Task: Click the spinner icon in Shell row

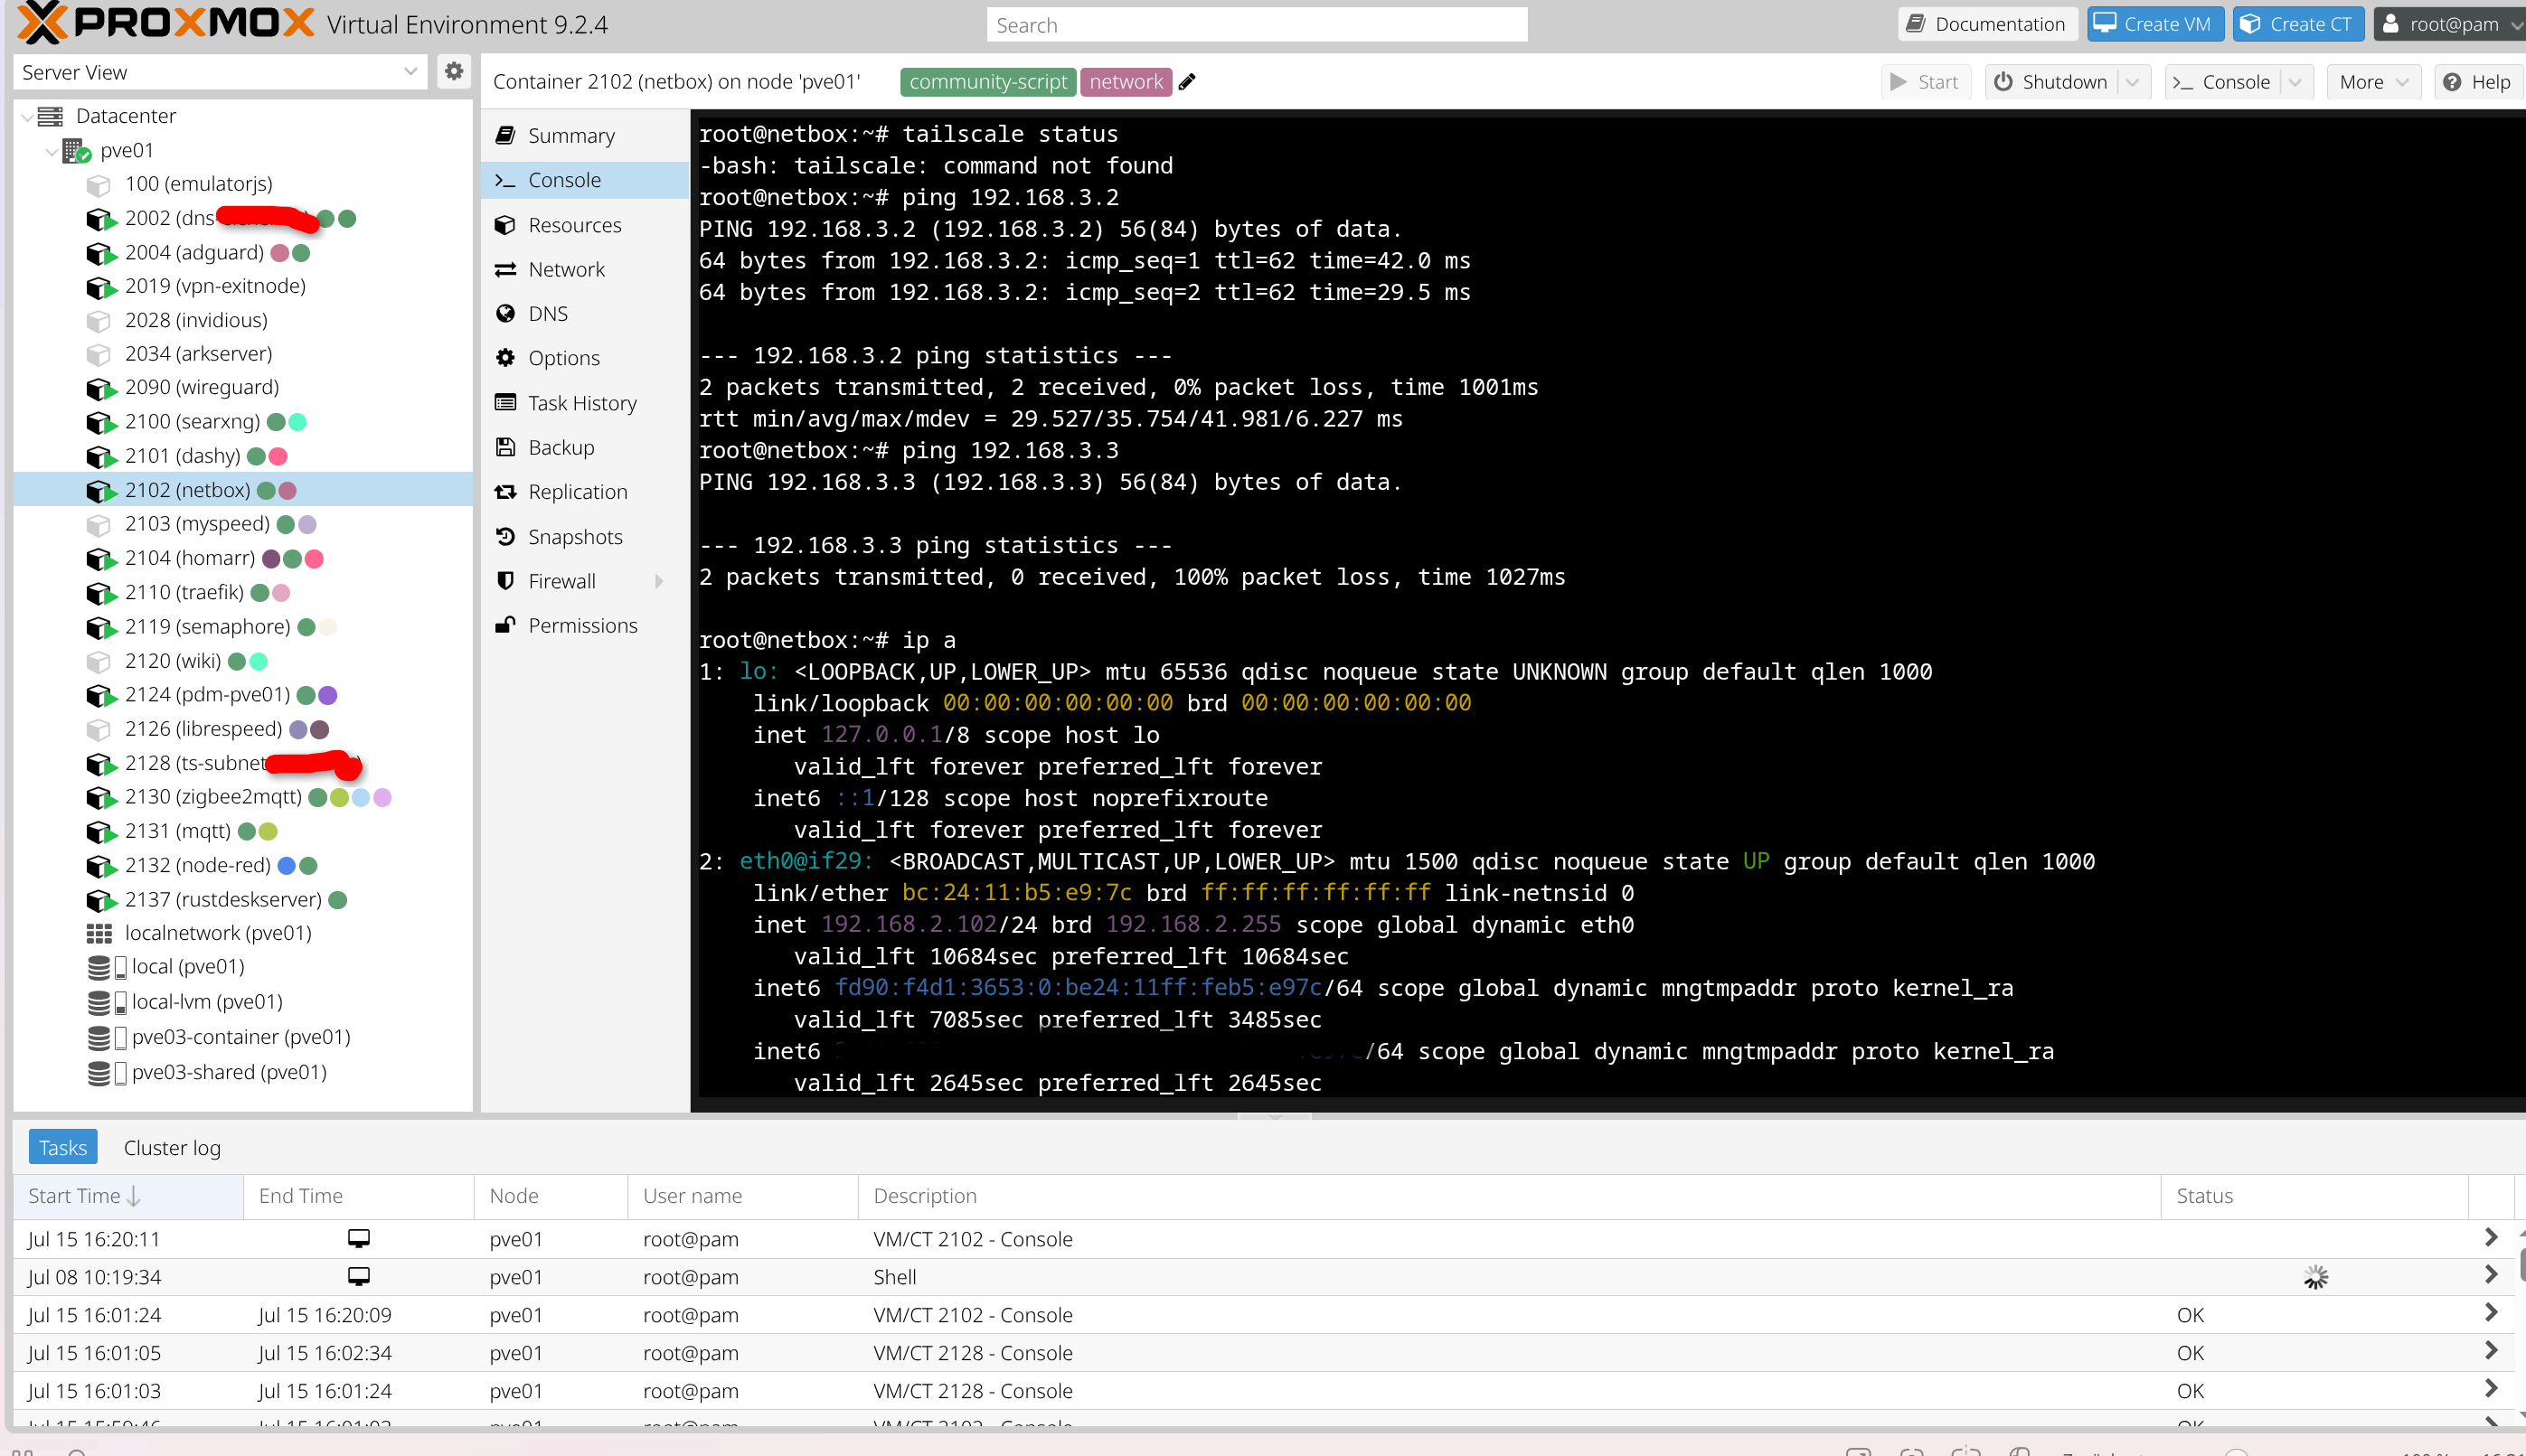Action: [2316, 1277]
